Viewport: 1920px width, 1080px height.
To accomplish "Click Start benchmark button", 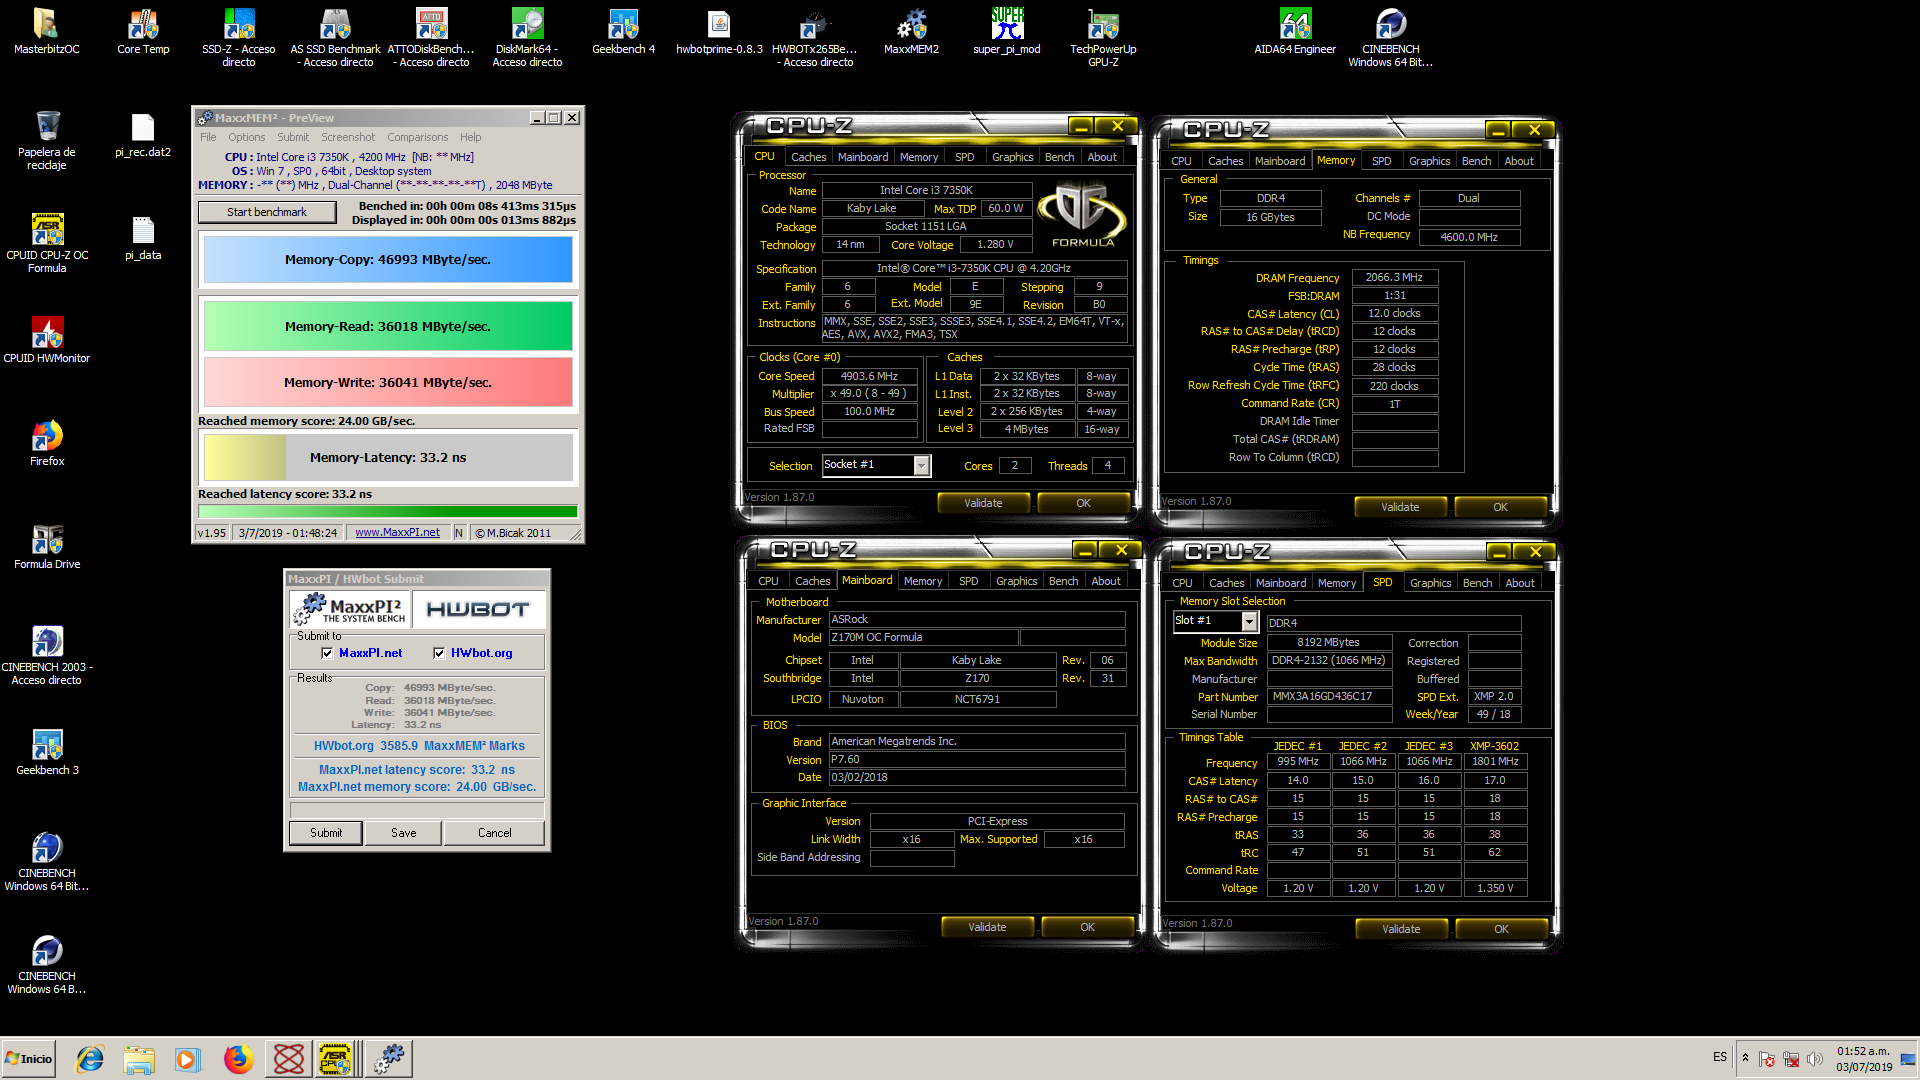I will (x=267, y=212).
